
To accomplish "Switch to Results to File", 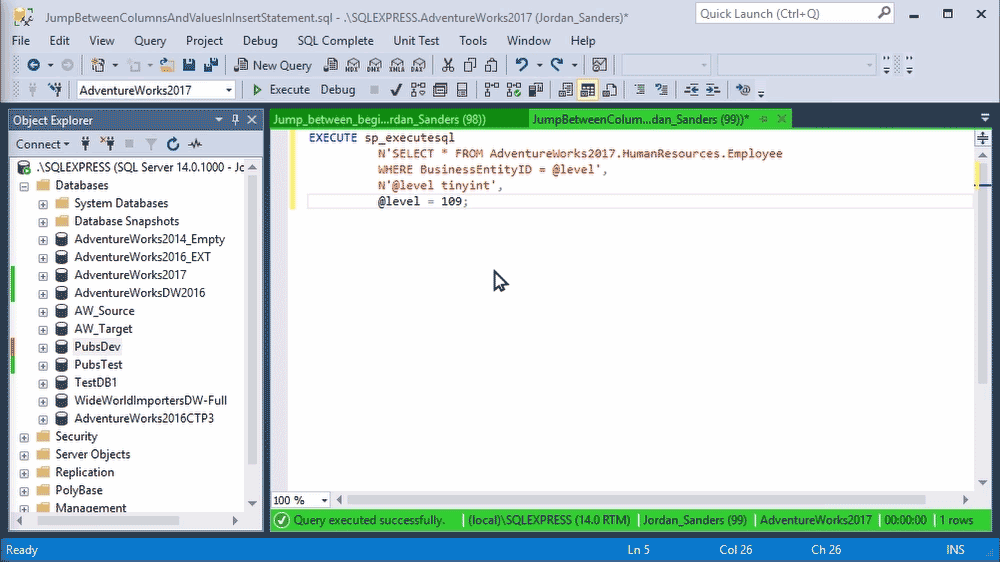I will pos(610,90).
